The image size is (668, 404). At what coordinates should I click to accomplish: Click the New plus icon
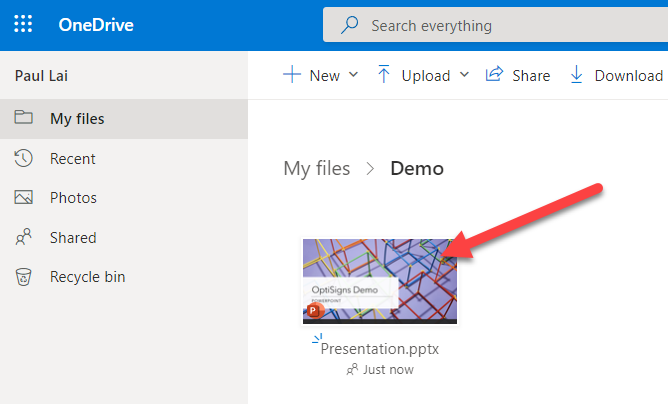(292, 75)
